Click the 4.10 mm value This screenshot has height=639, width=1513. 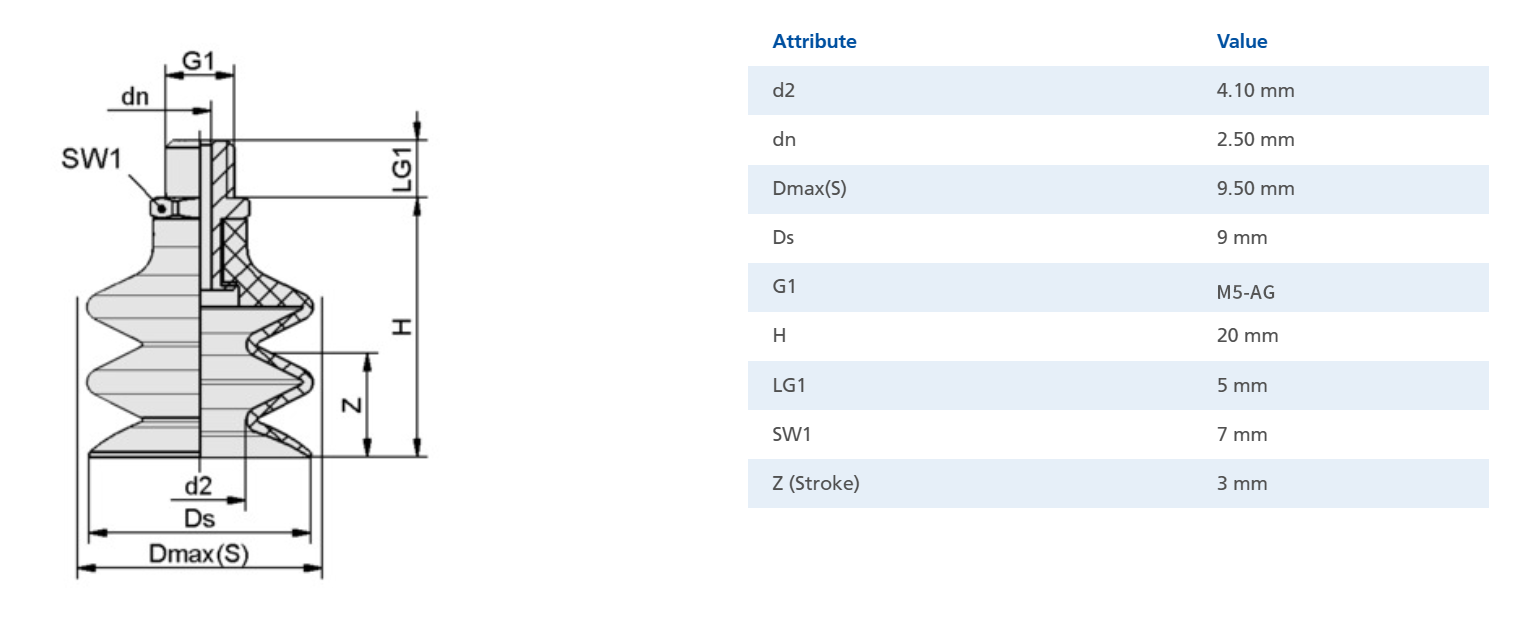click(1255, 91)
